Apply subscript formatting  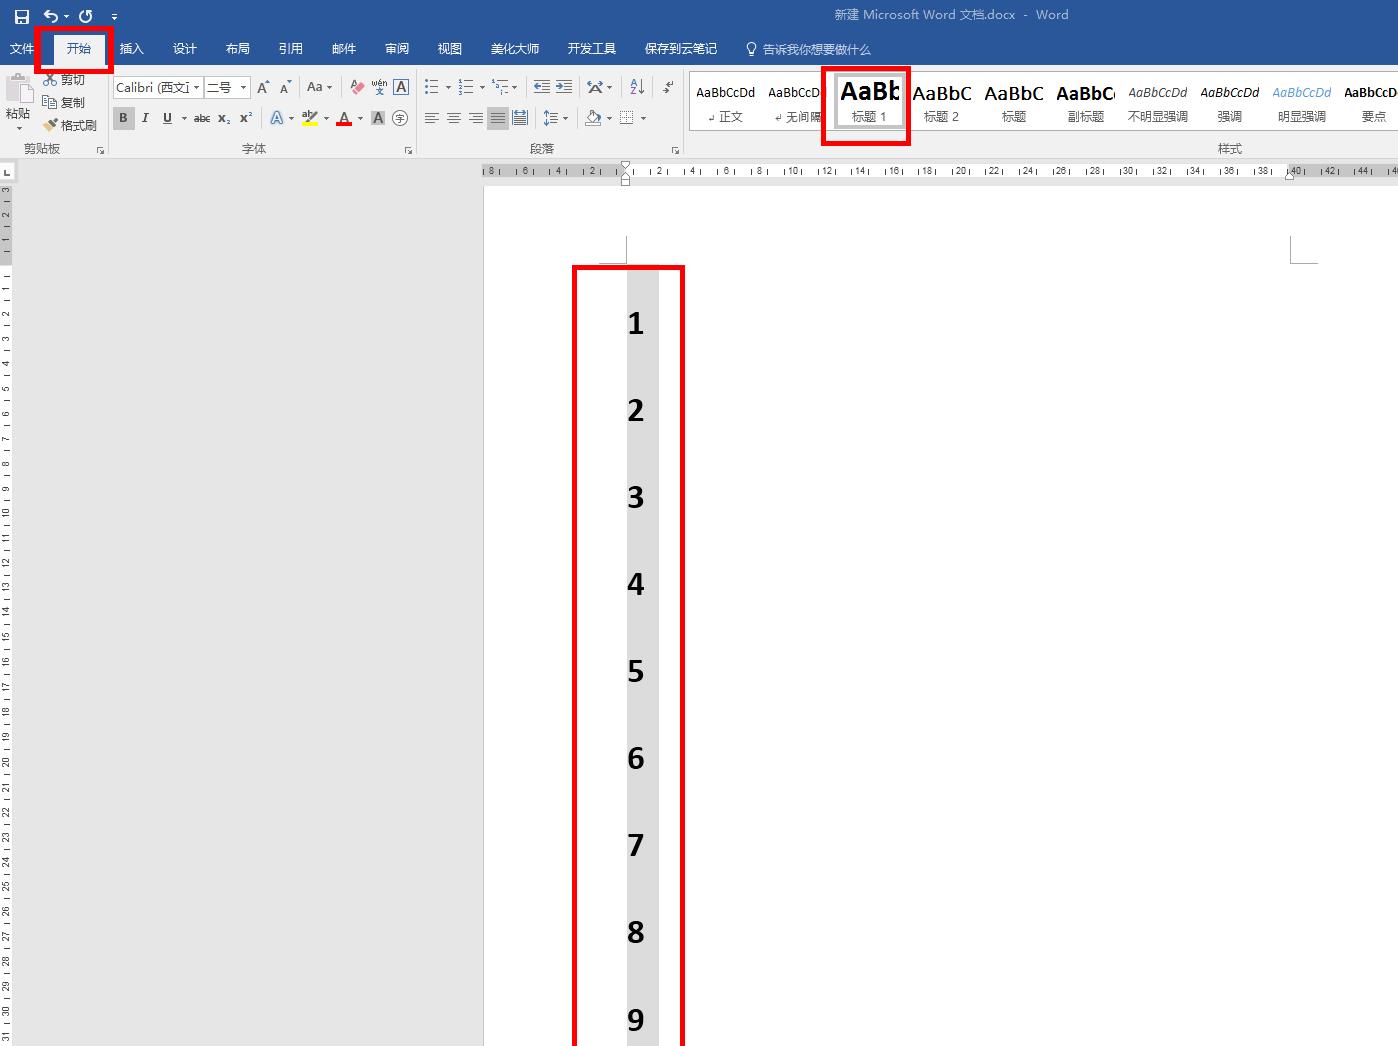pyautogui.click(x=224, y=118)
